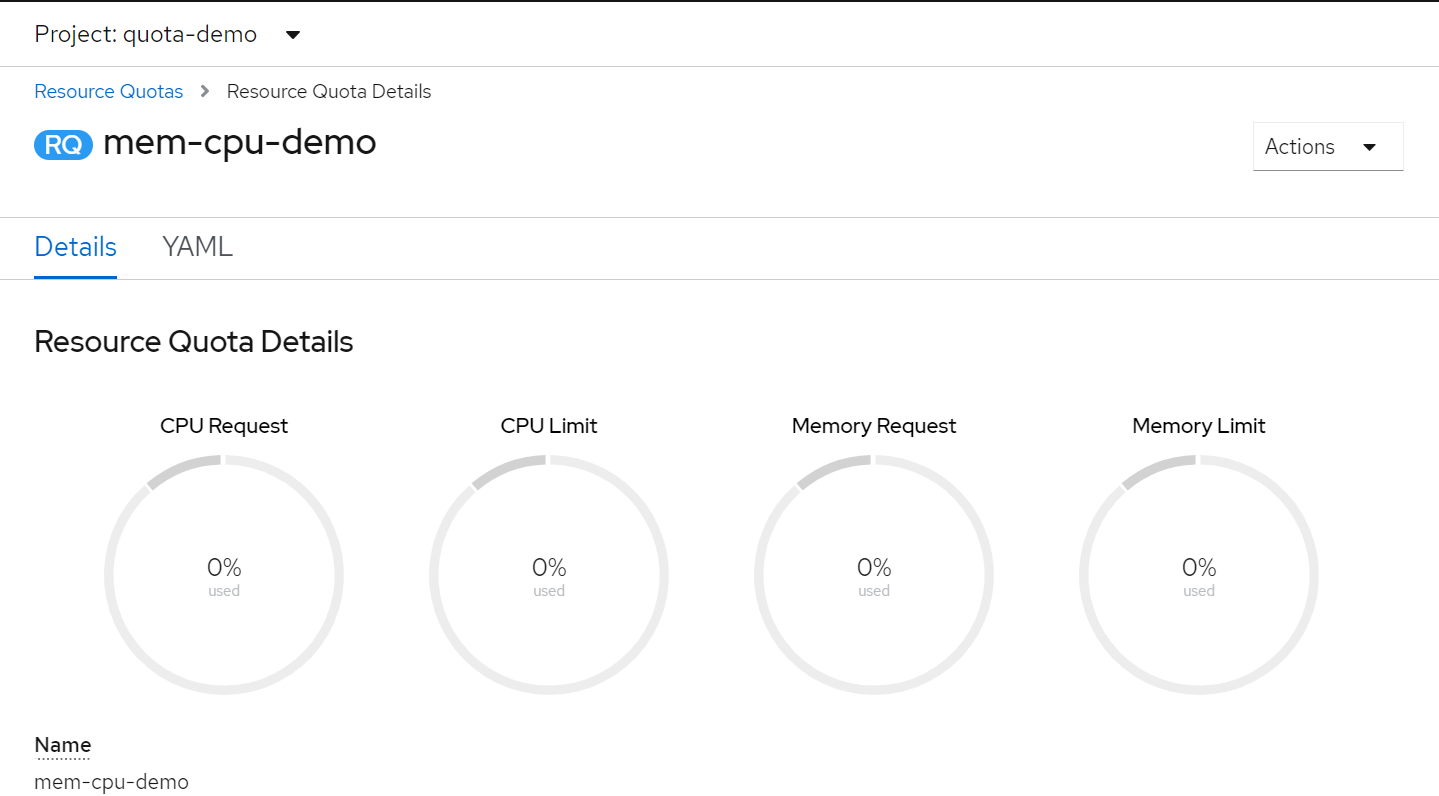The width and height of the screenshot is (1439, 796).
Task: Click the 0% used label inside Memory Limit
Action: coord(1198,575)
